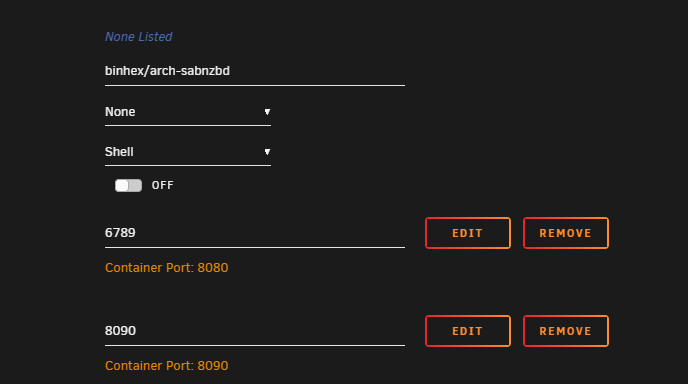Remove the 8090 port mapping
This screenshot has width=688, height=384.
[566, 331]
